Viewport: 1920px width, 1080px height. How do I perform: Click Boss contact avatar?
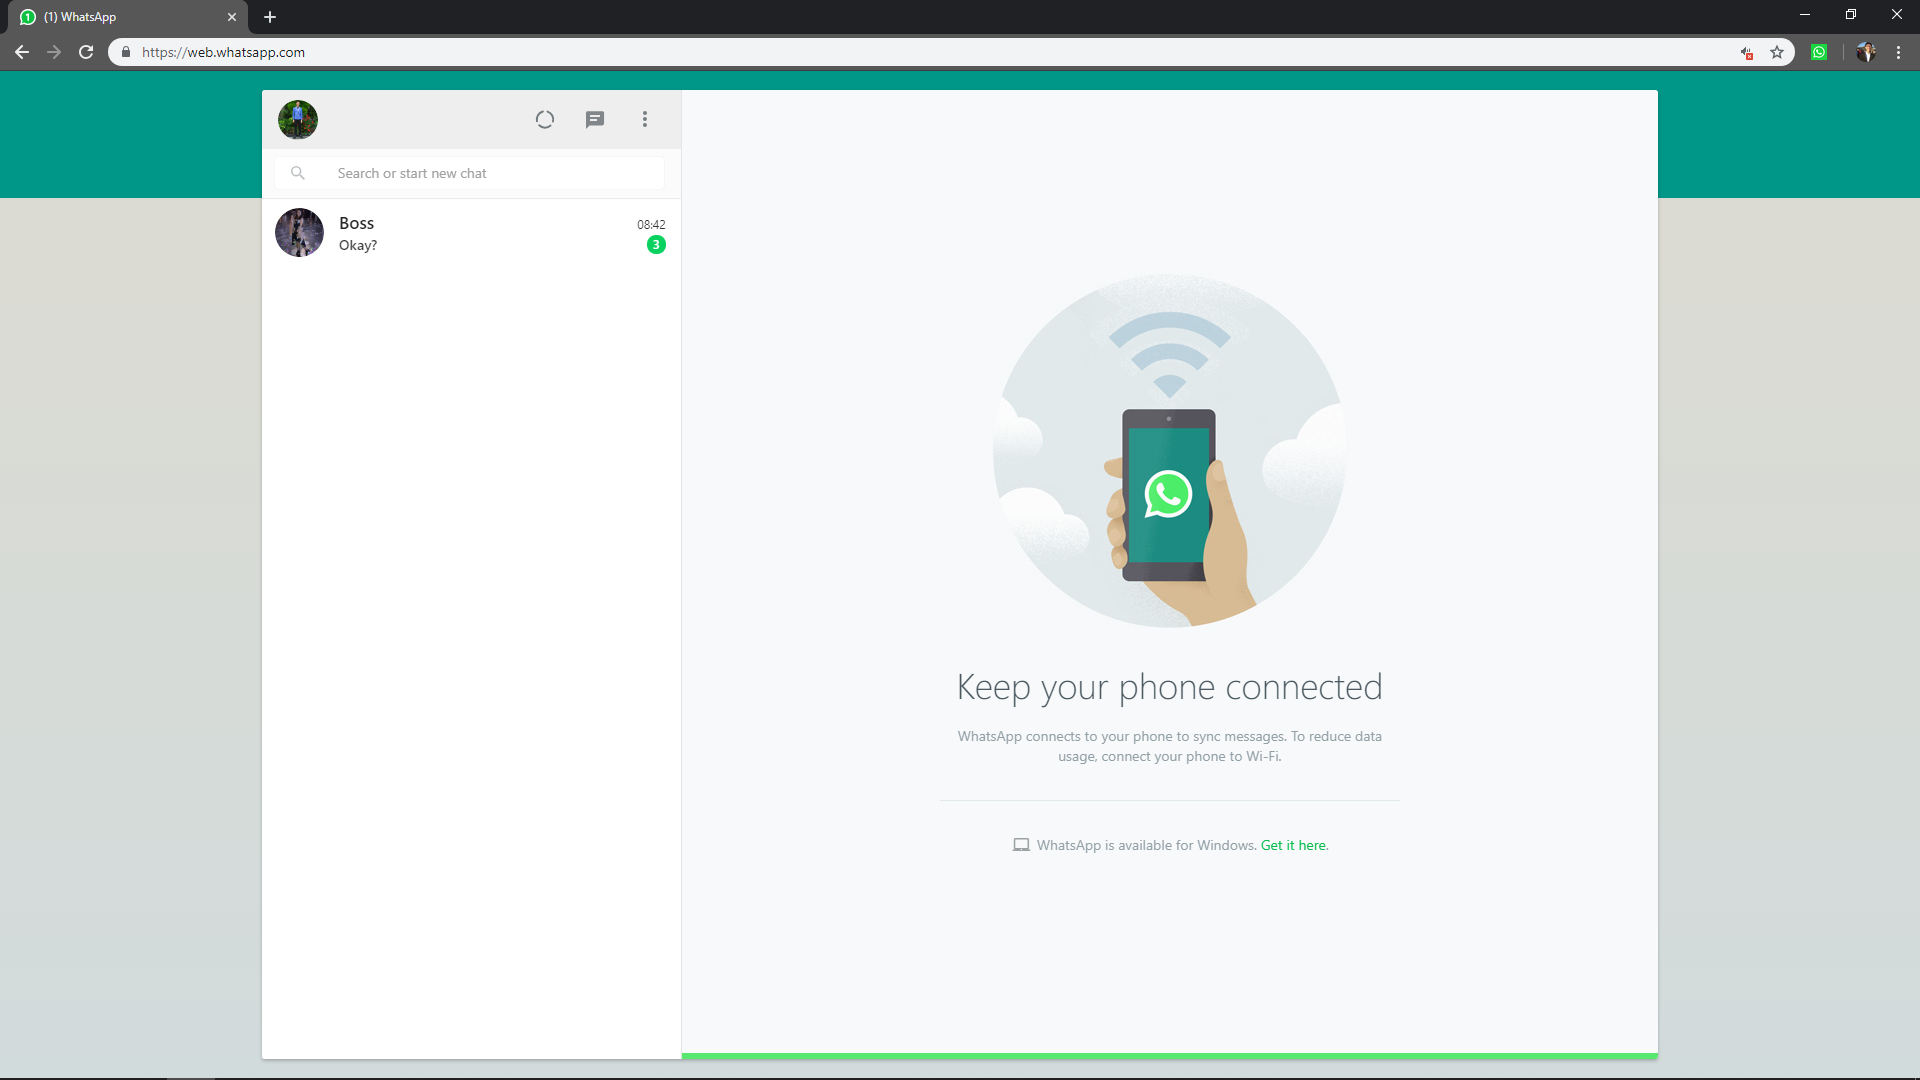pos(299,233)
